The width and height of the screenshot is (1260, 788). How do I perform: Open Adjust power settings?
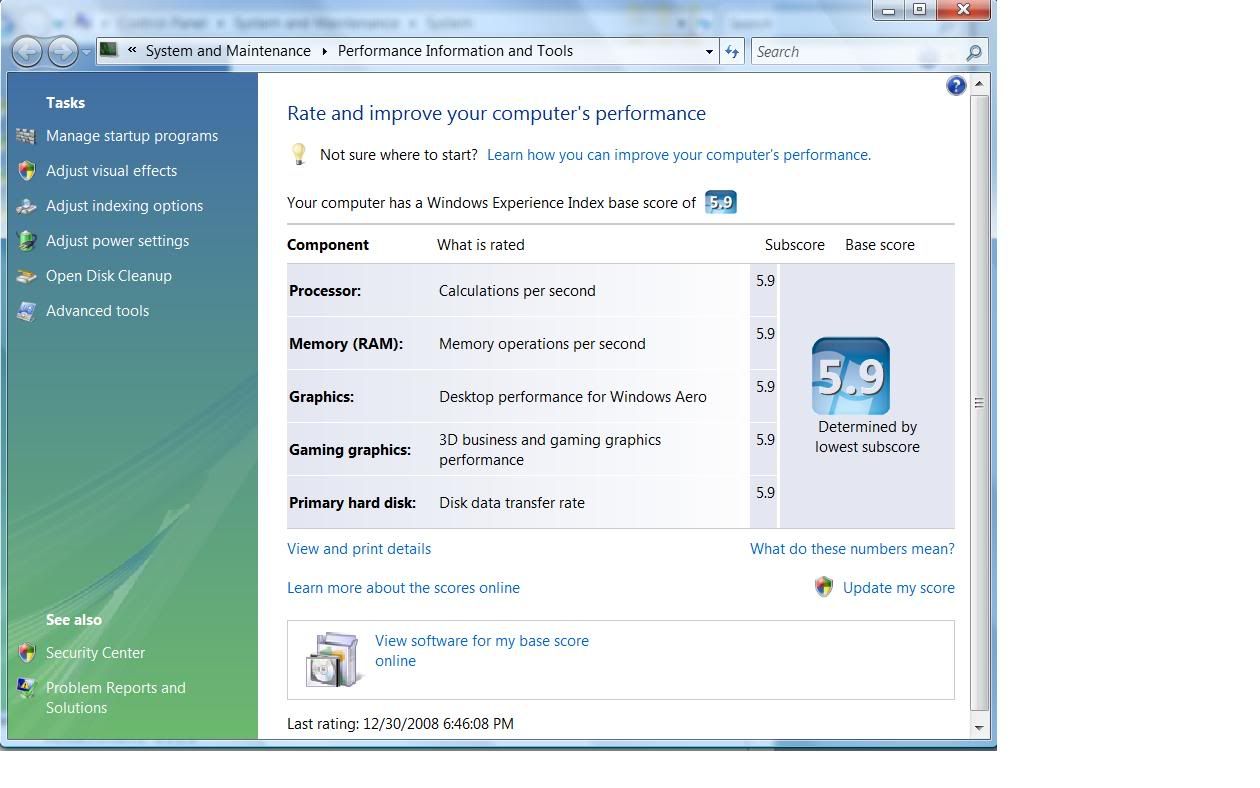coord(117,241)
